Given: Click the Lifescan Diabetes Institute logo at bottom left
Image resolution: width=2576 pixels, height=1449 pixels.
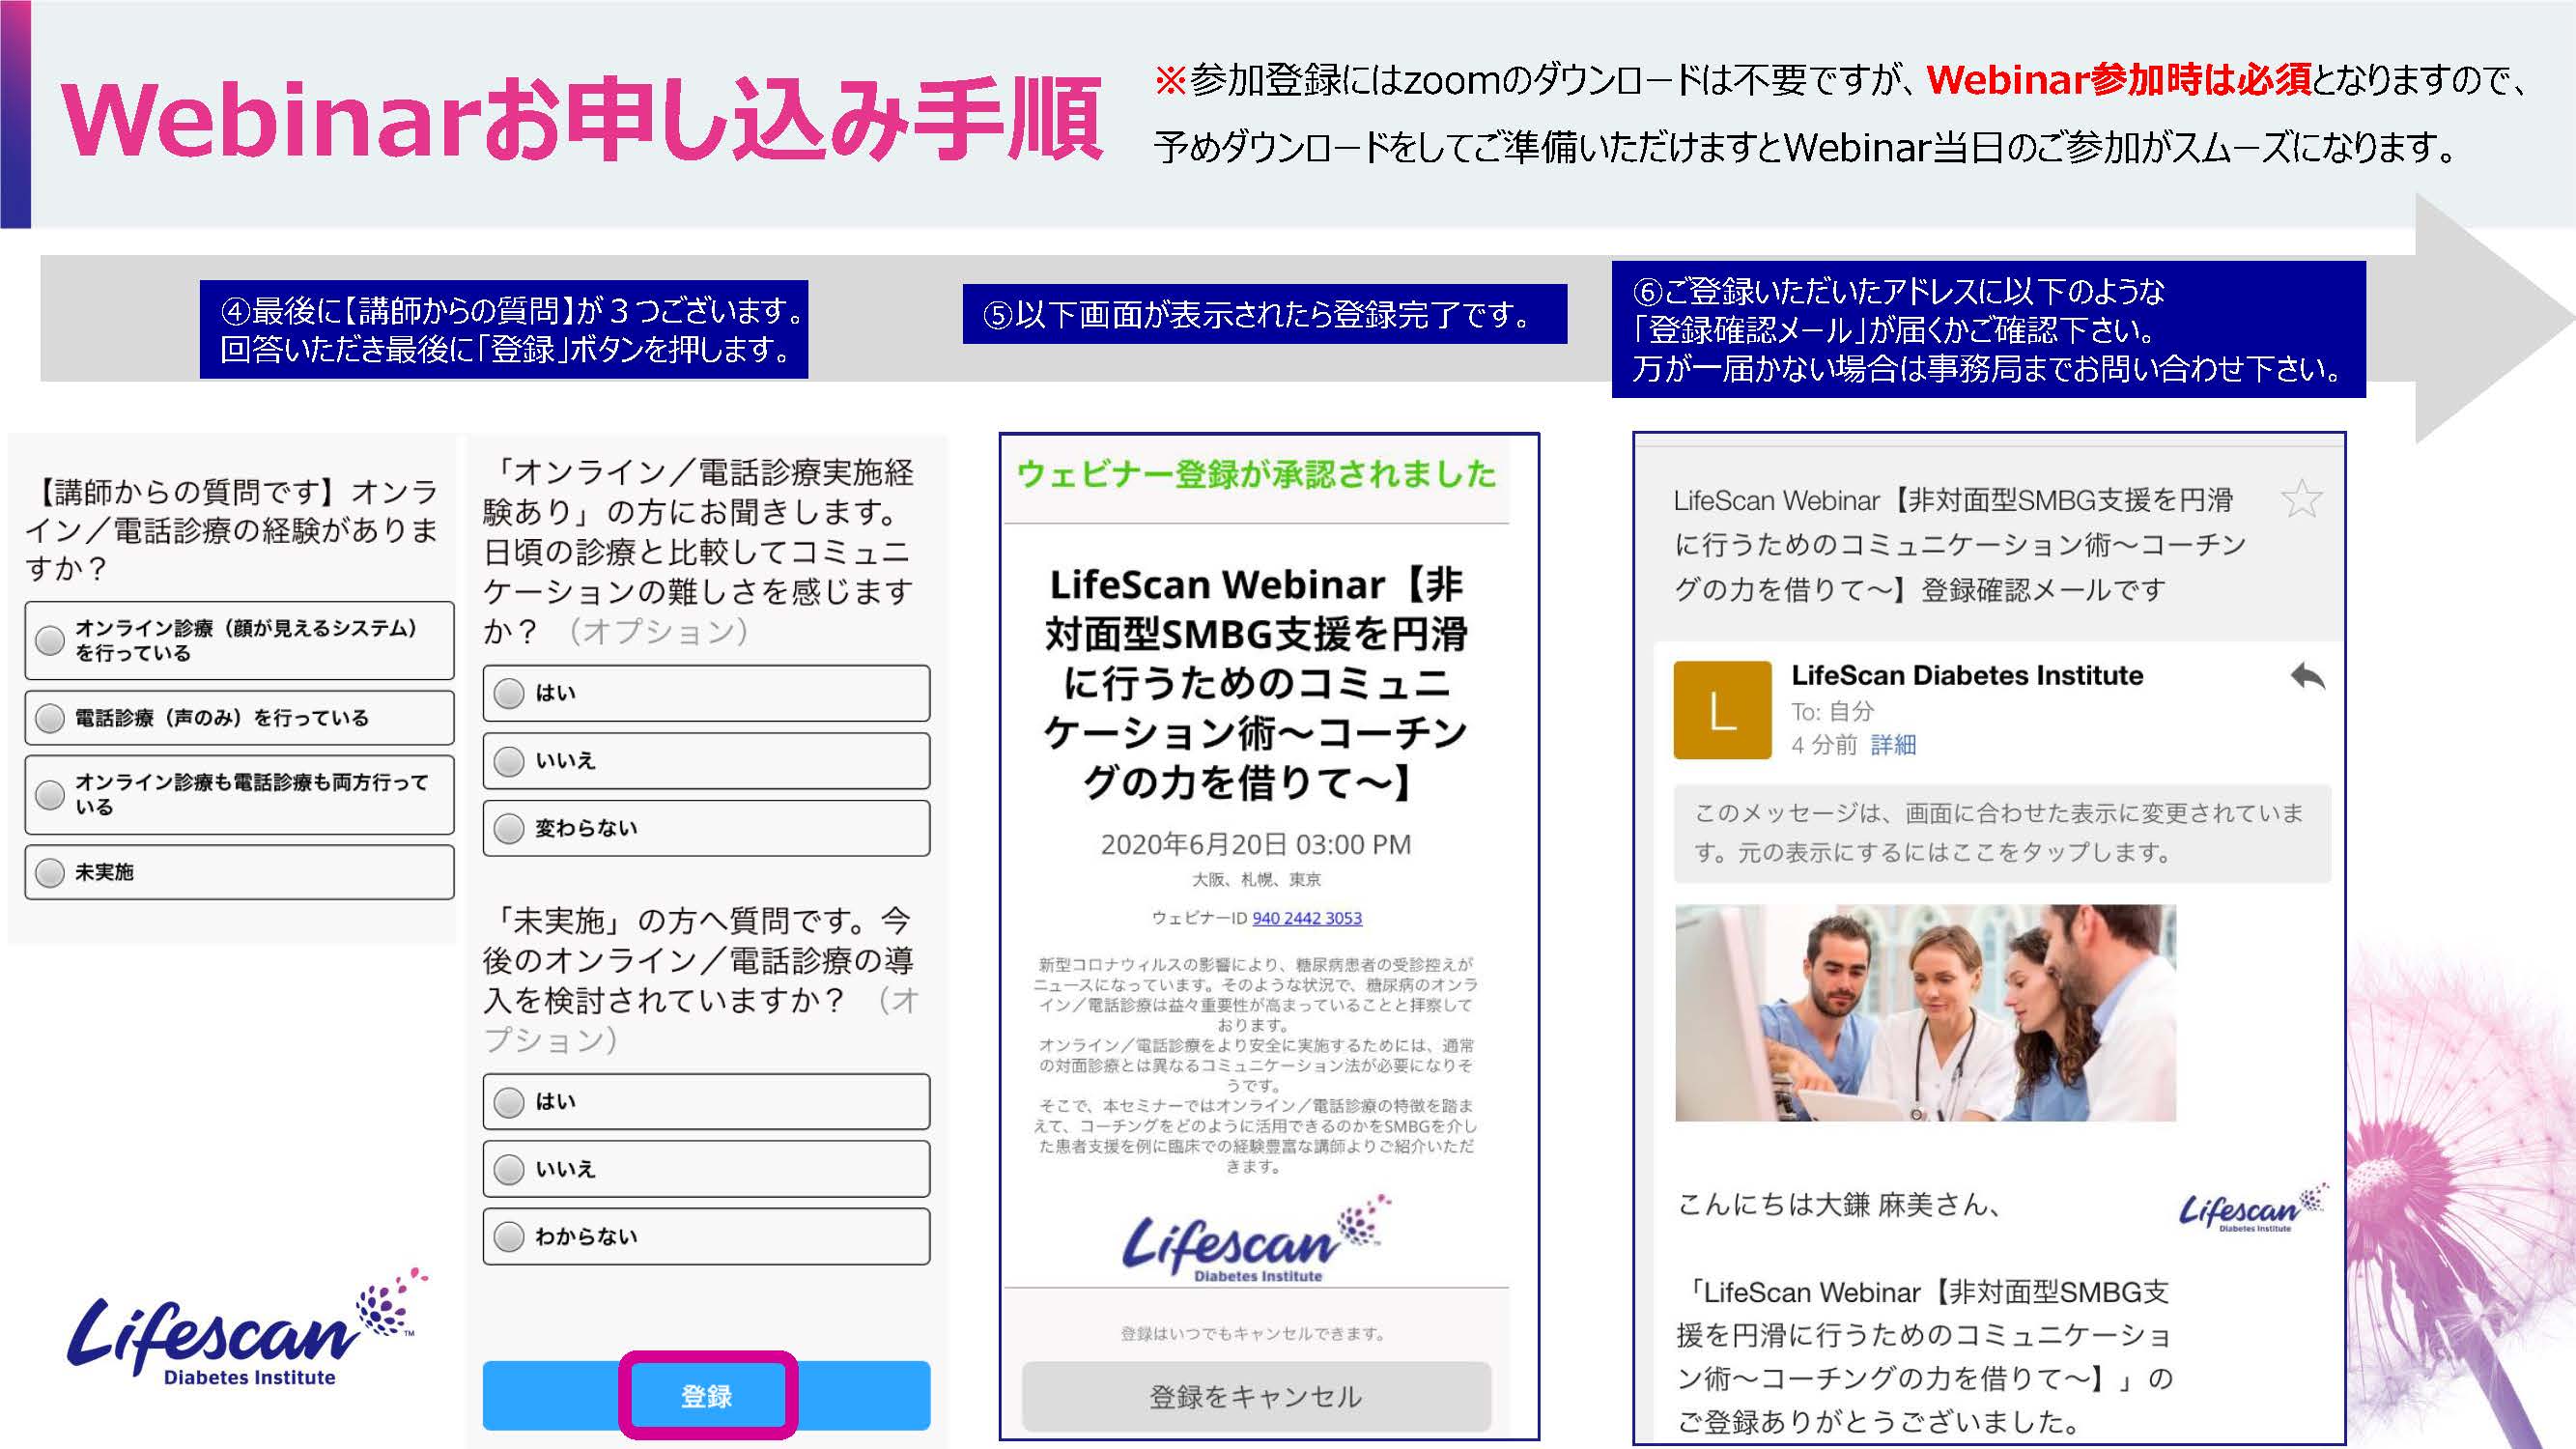Looking at the screenshot, I should click(248, 1330).
